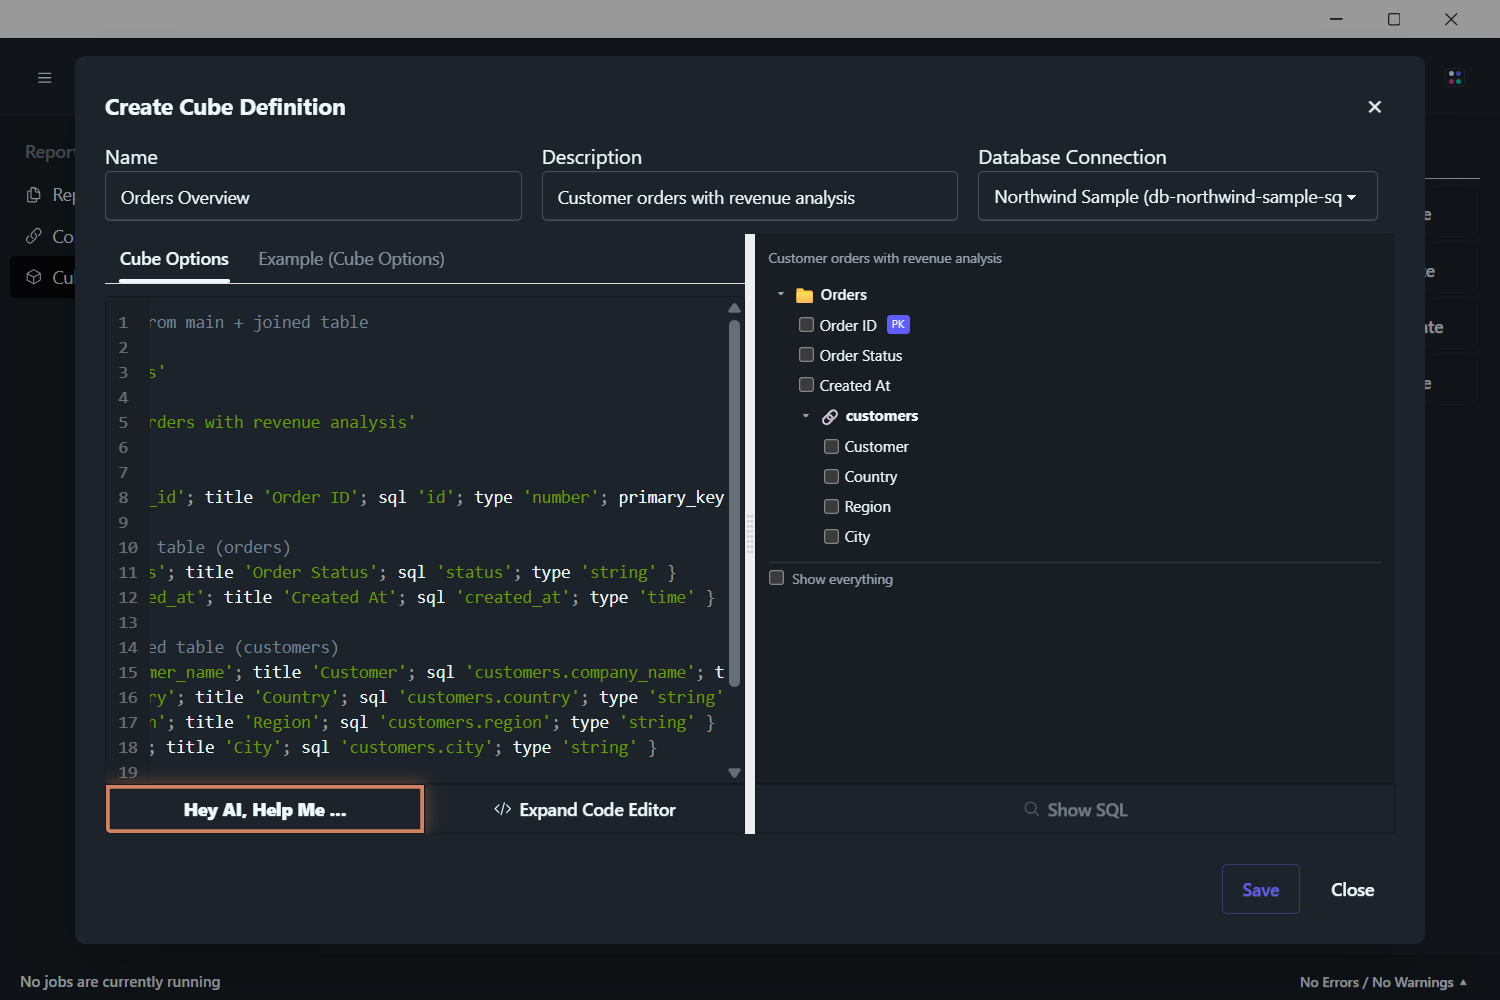Click code line 11 with Order Status
The image size is (1500, 1000).
coord(412,572)
